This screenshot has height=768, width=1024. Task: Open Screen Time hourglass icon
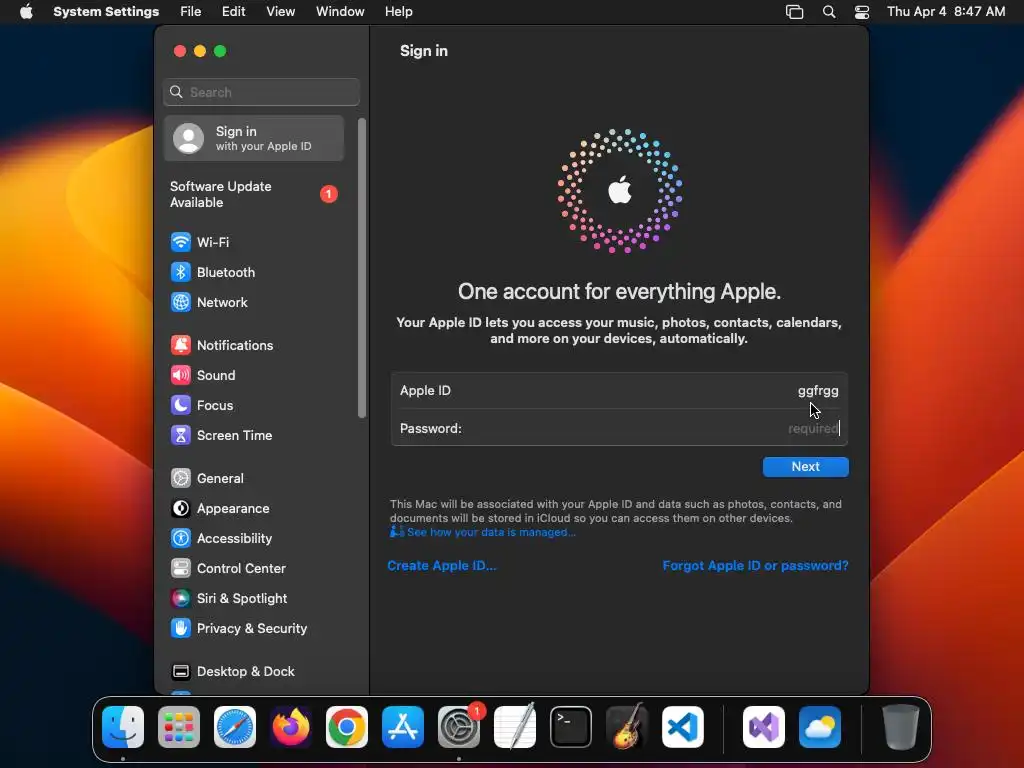coord(181,436)
